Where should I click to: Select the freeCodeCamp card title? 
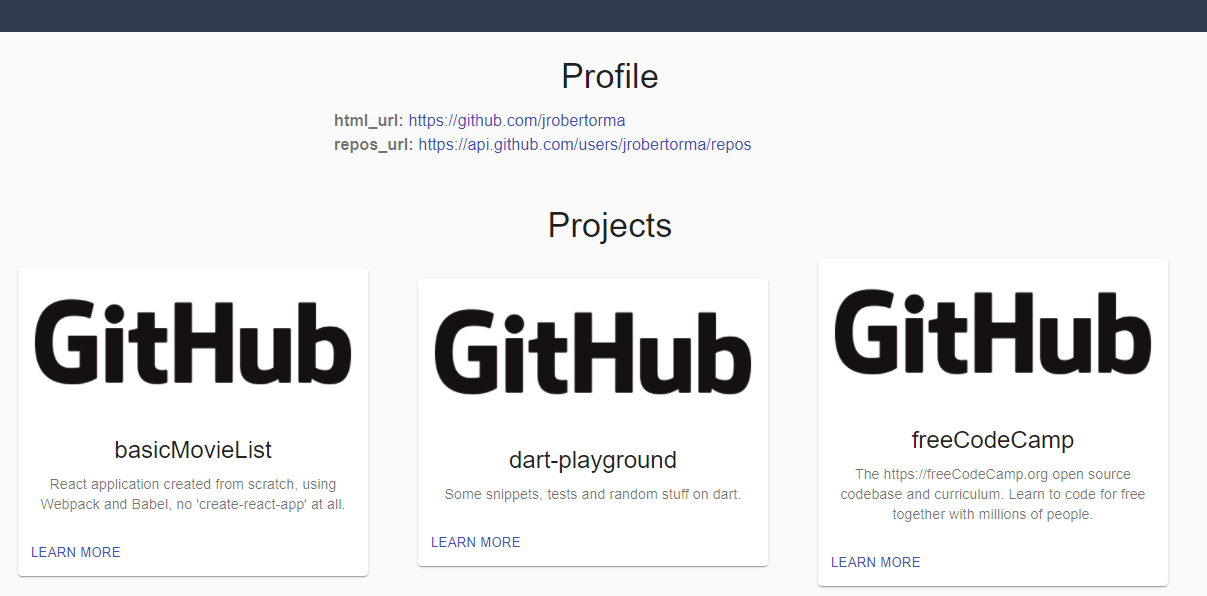coord(993,439)
